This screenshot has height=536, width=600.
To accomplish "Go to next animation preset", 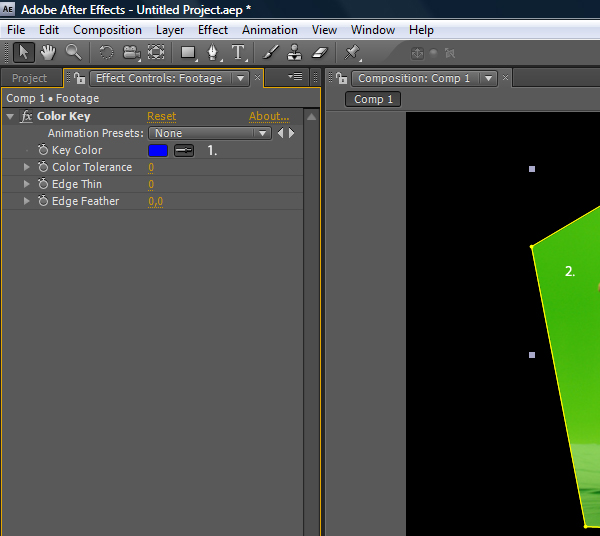I will pyautogui.click(x=292, y=133).
